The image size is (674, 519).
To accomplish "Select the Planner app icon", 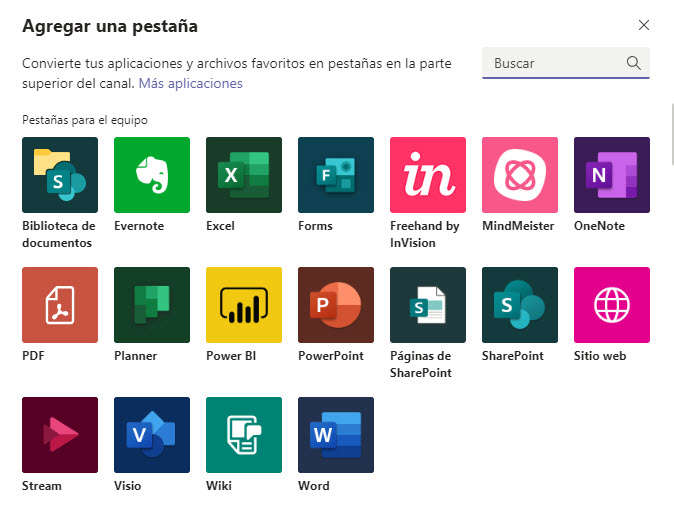I will (152, 305).
